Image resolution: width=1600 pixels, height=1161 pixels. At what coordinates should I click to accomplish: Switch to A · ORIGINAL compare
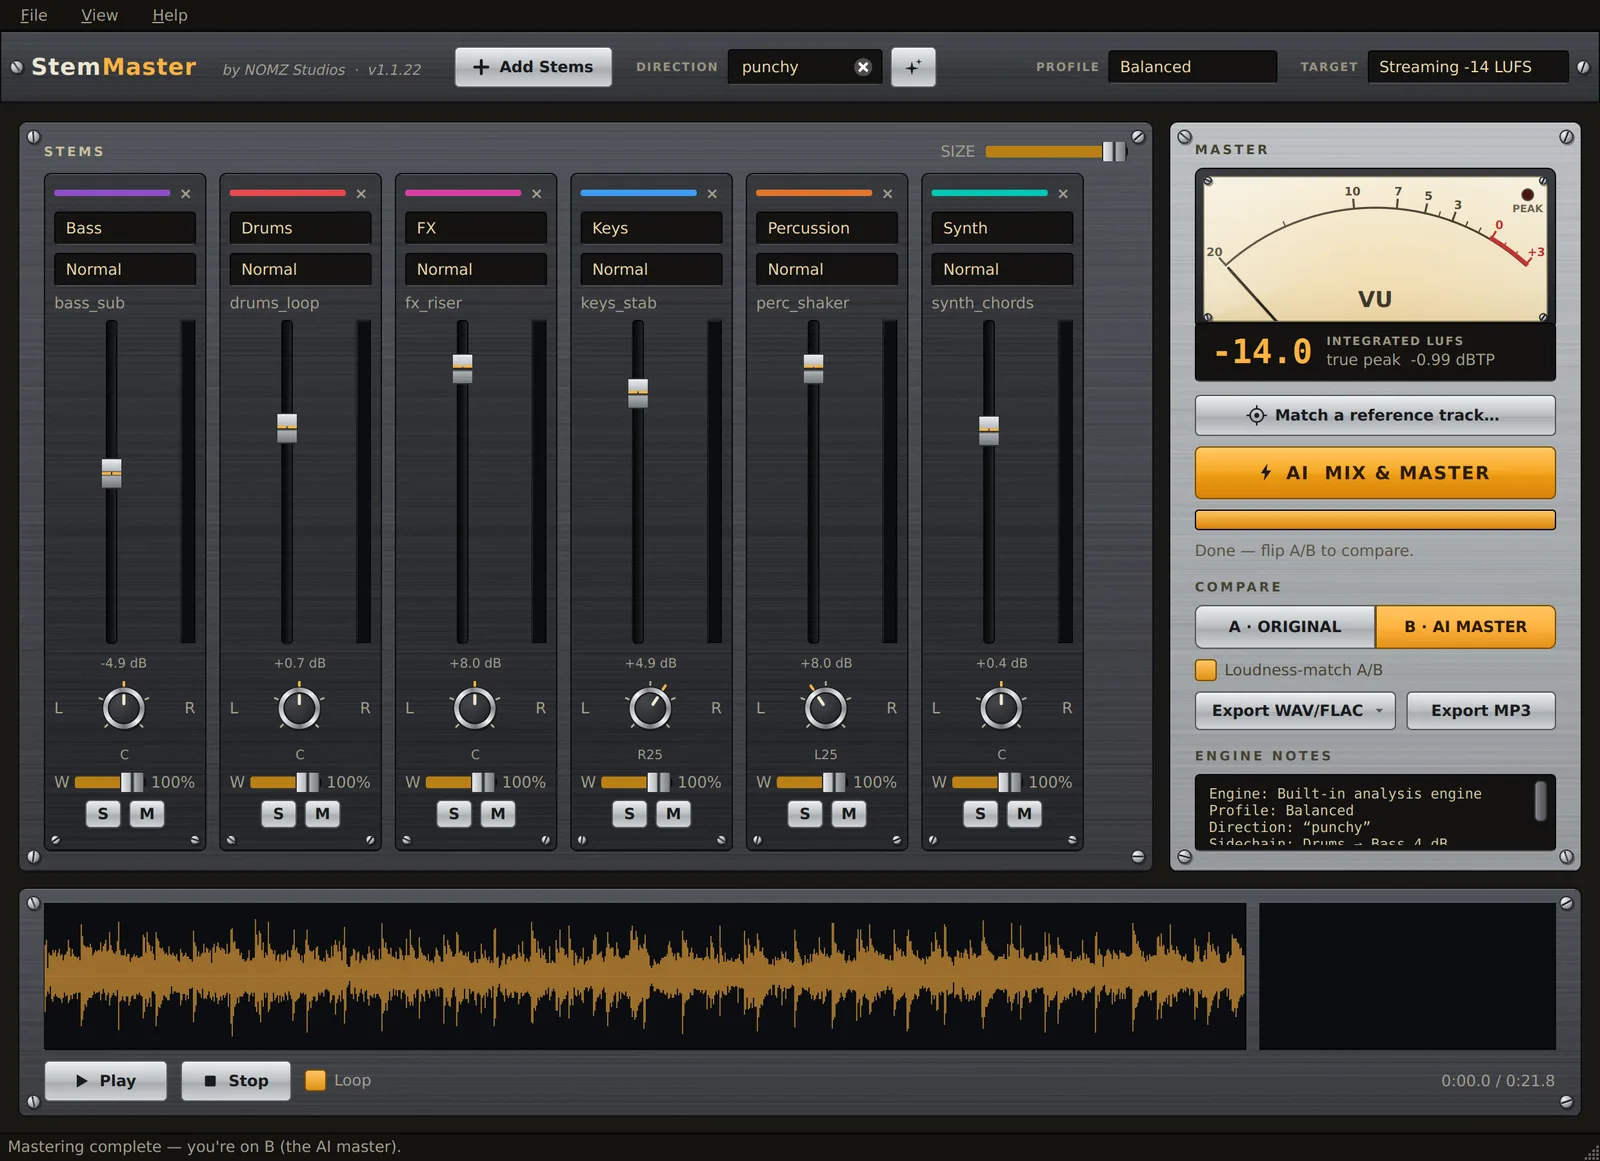pos(1285,627)
